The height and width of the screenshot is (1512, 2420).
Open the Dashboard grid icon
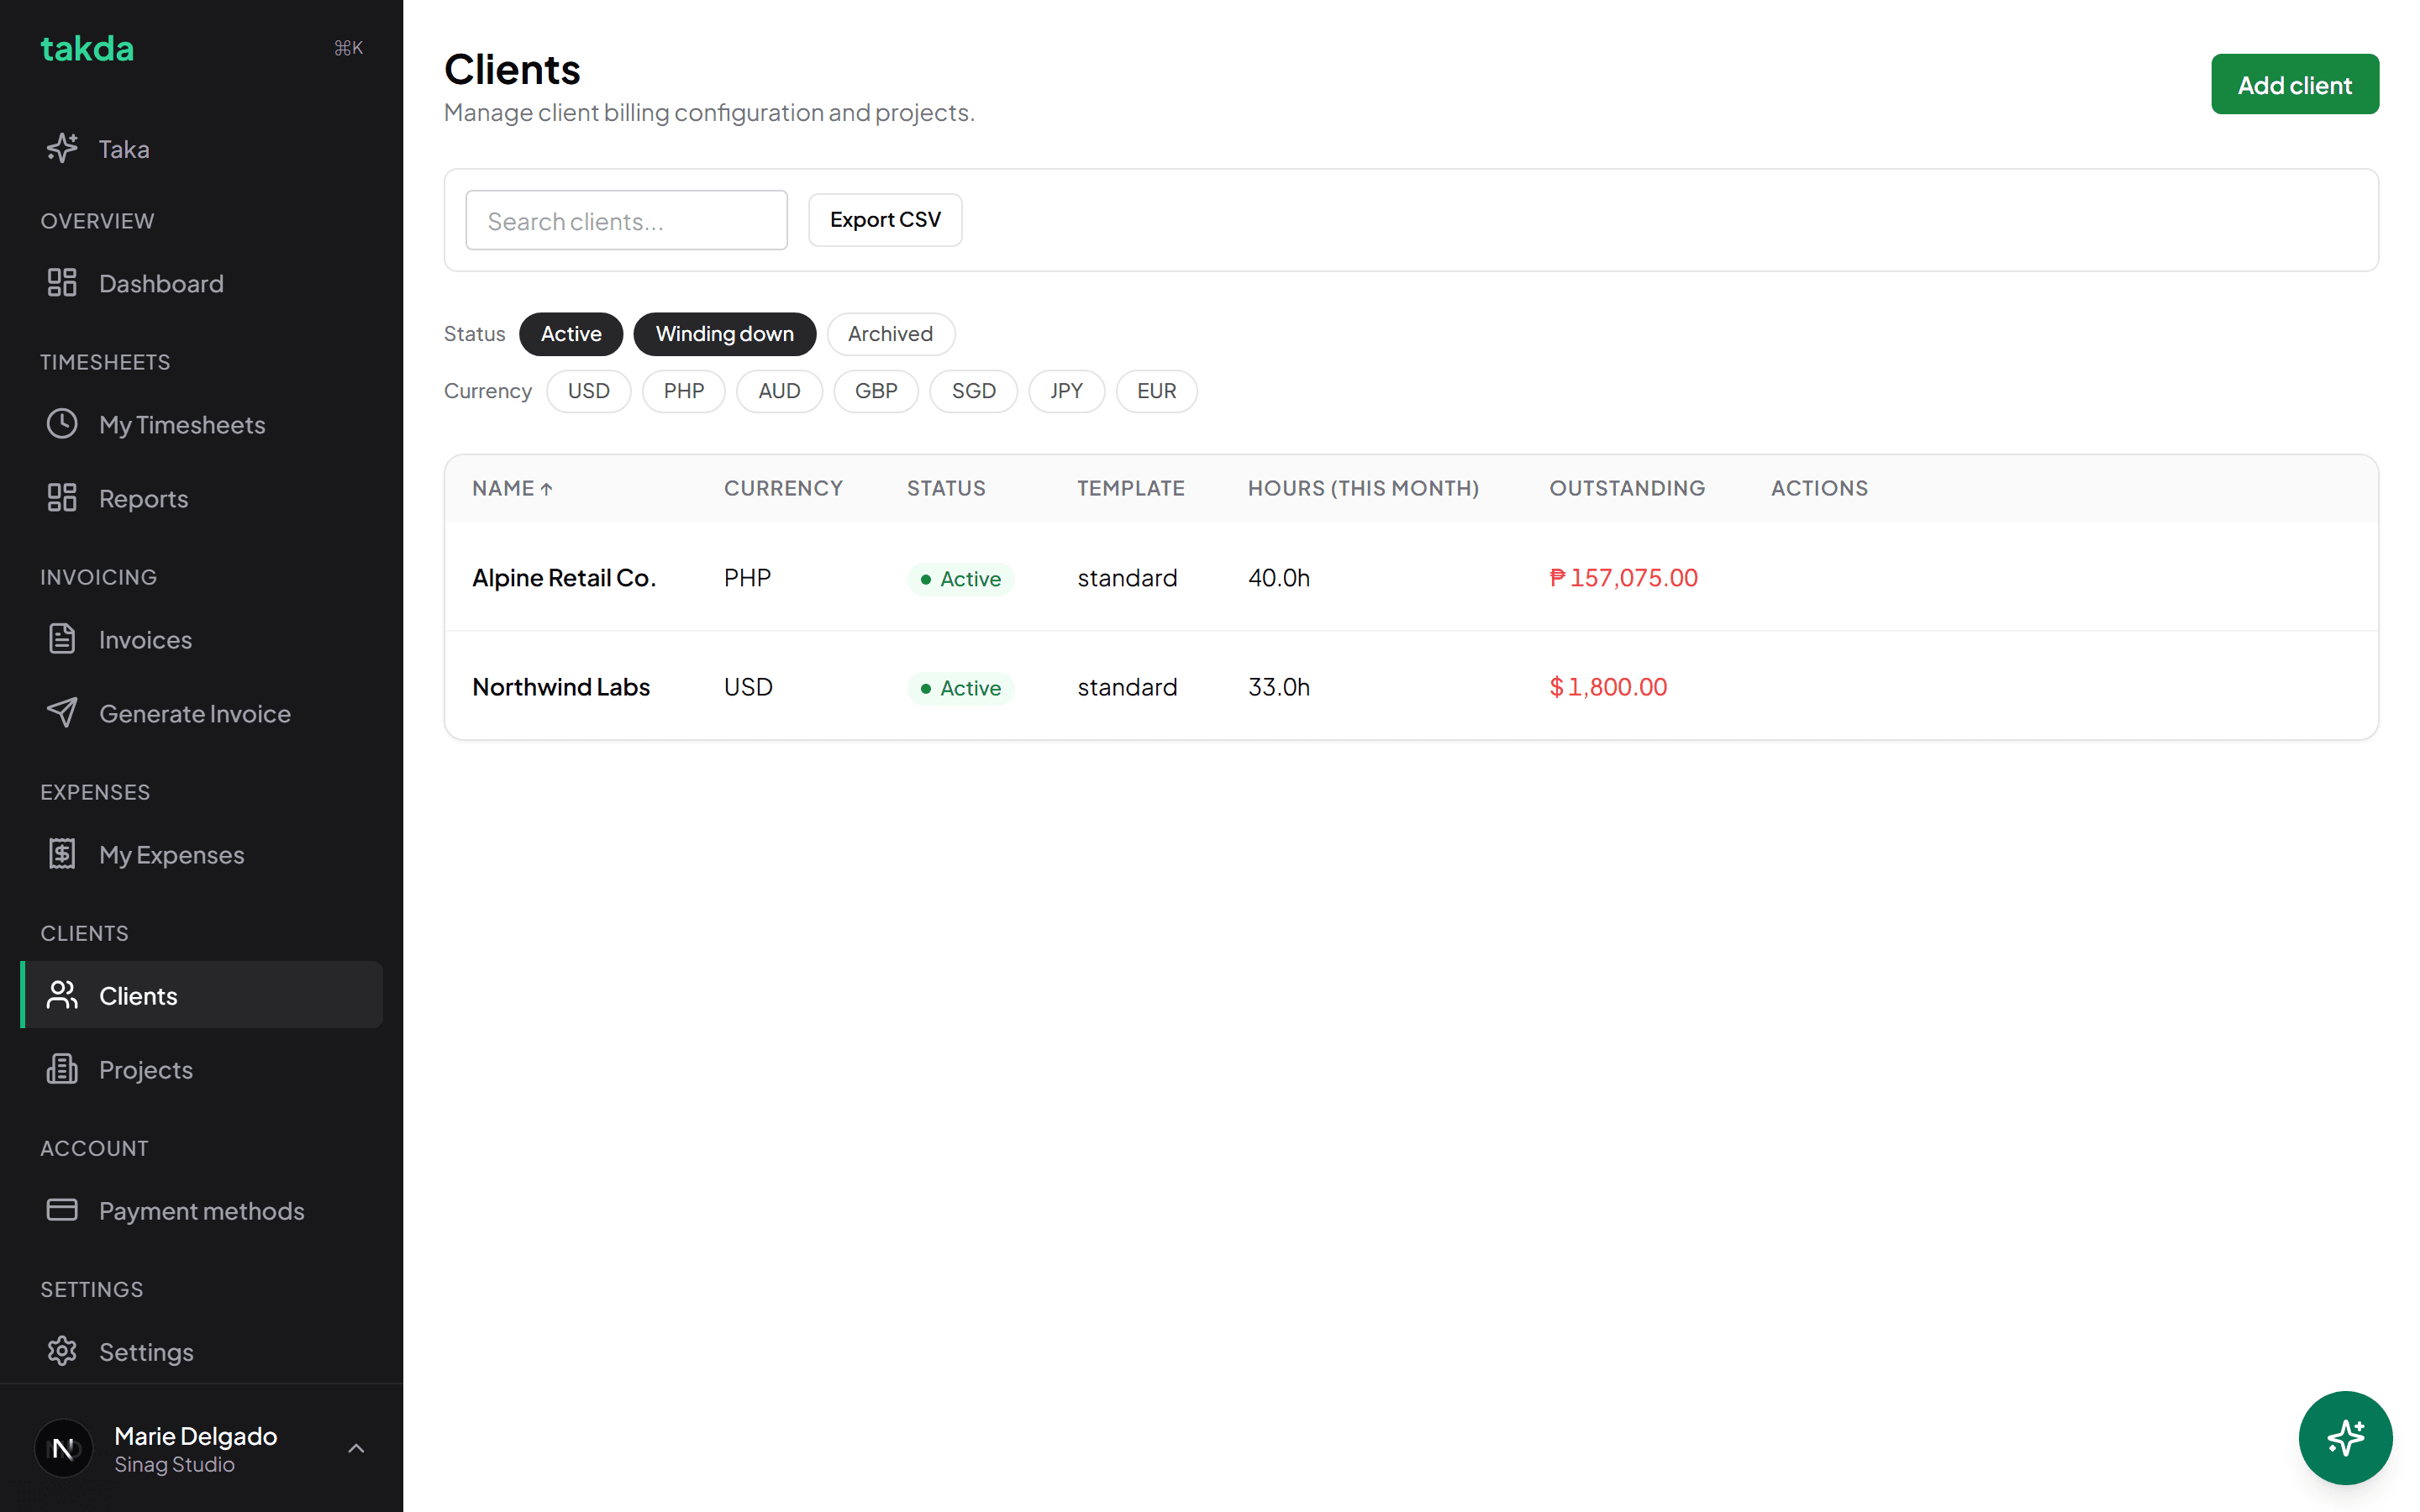[x=62, y=283]
